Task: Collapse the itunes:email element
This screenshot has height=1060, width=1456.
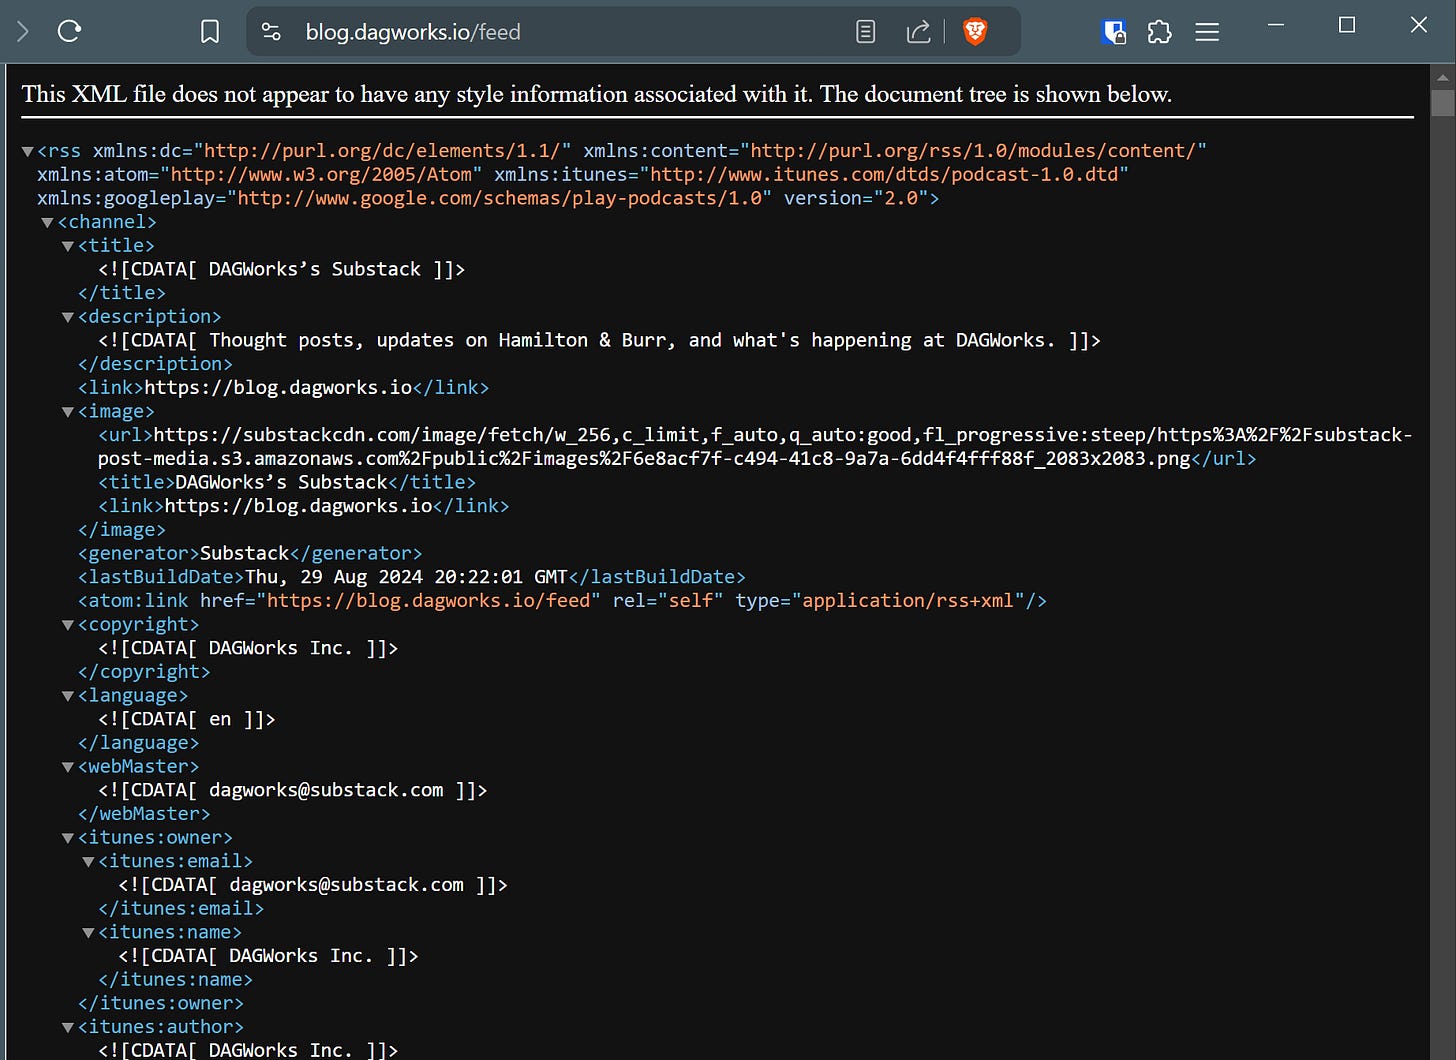Action: (x=88, y=862)
